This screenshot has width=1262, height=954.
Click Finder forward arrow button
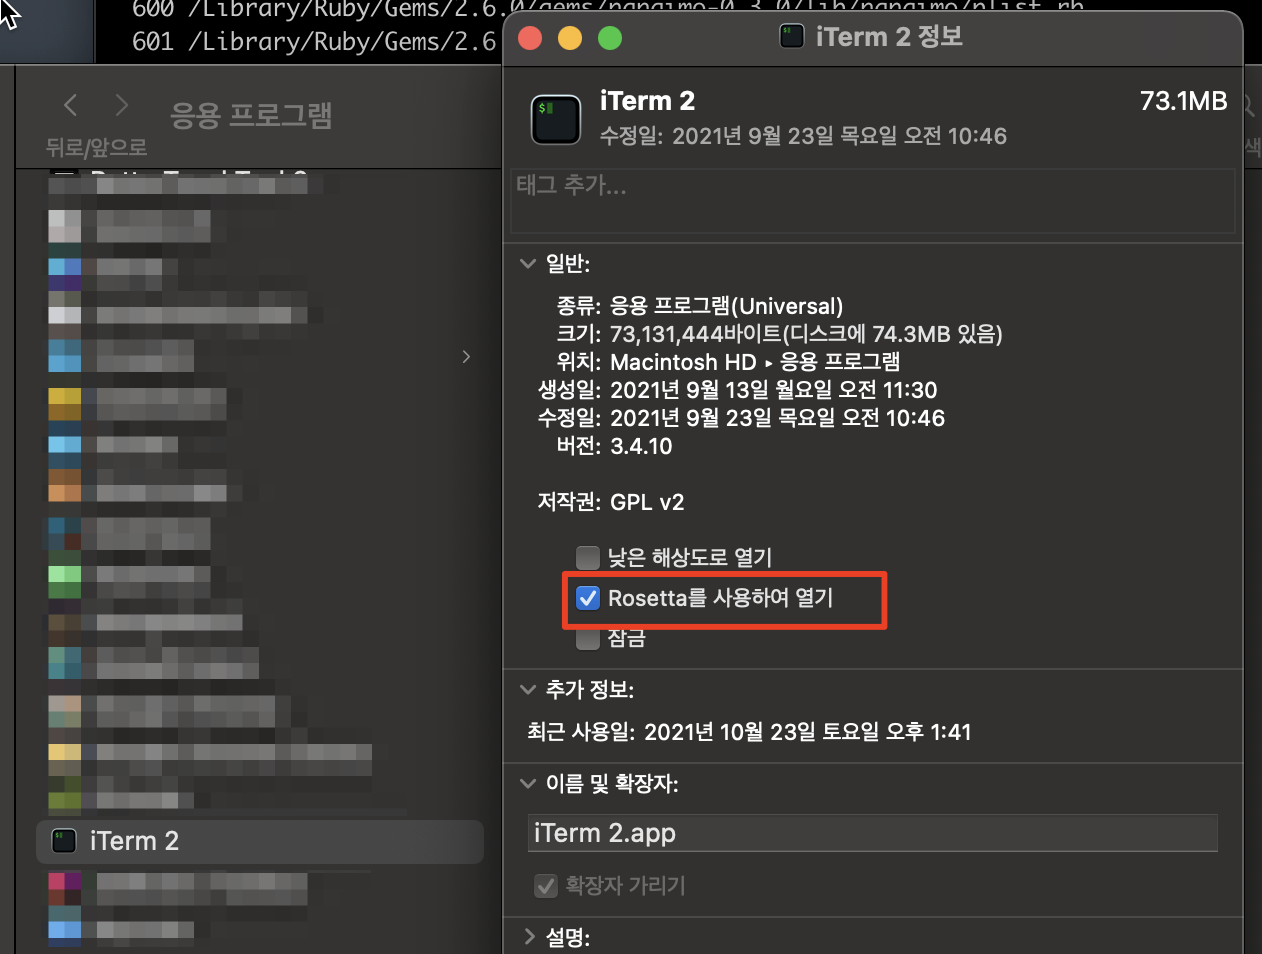click(121, 105)
